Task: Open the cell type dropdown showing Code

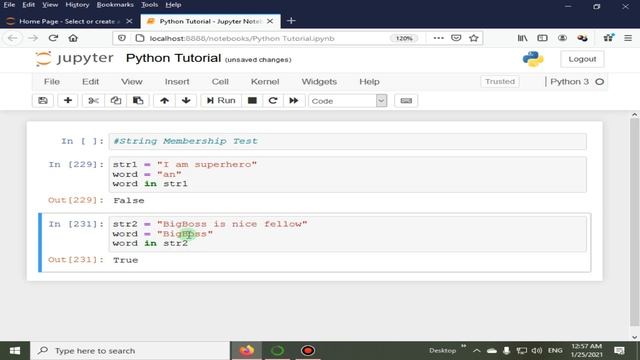Action: 348,100
